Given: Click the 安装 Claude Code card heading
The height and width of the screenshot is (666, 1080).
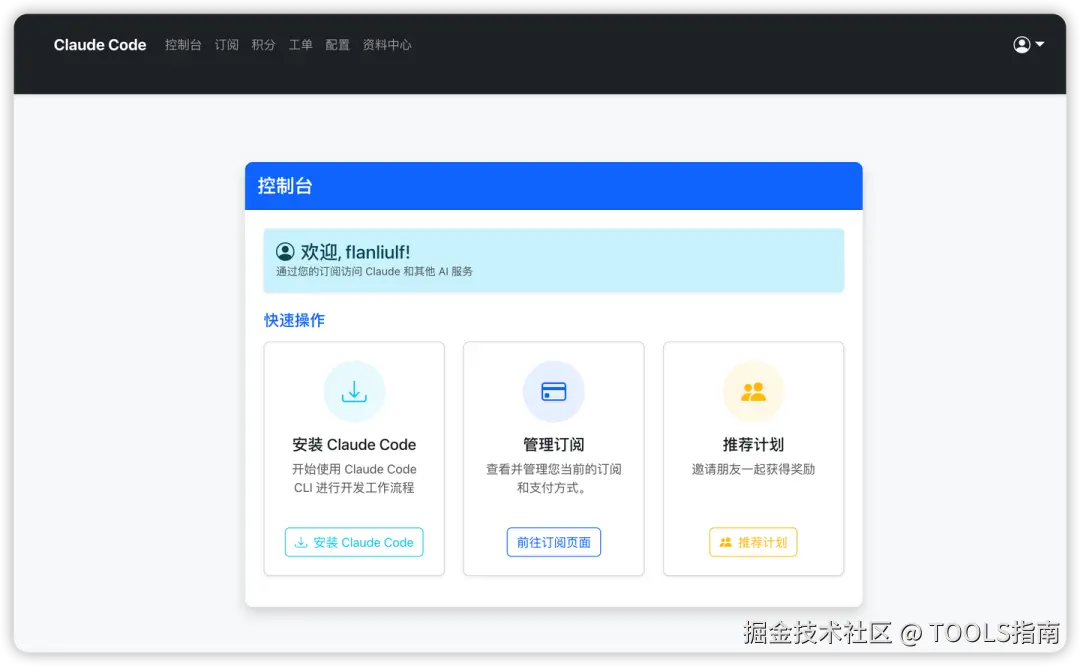Looking at the screenshot, I should 354,444.
